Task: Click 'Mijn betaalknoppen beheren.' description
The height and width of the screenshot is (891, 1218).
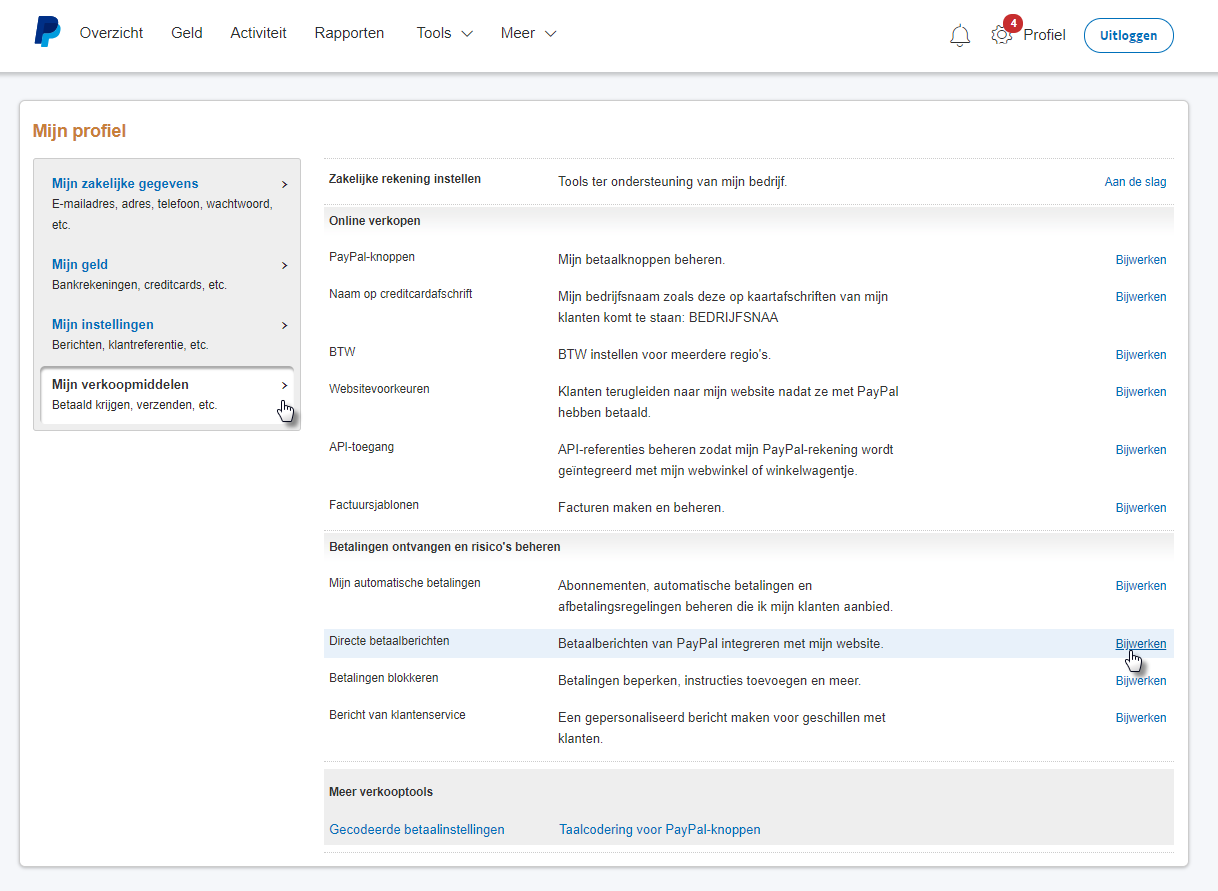Action: (641, 260)
